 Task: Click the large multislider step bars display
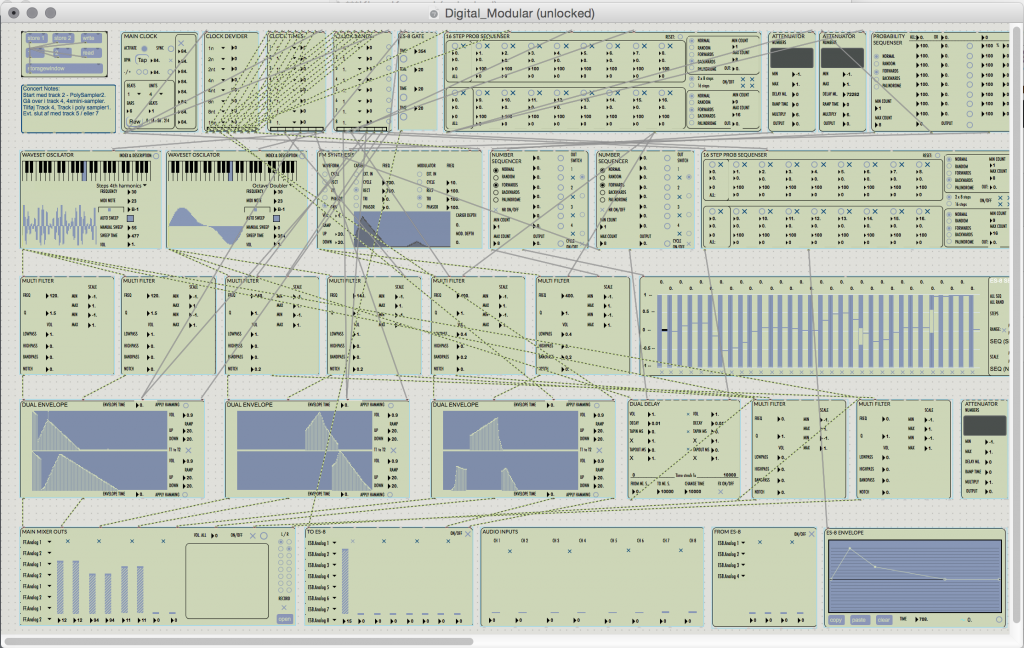tap(816, 329)
